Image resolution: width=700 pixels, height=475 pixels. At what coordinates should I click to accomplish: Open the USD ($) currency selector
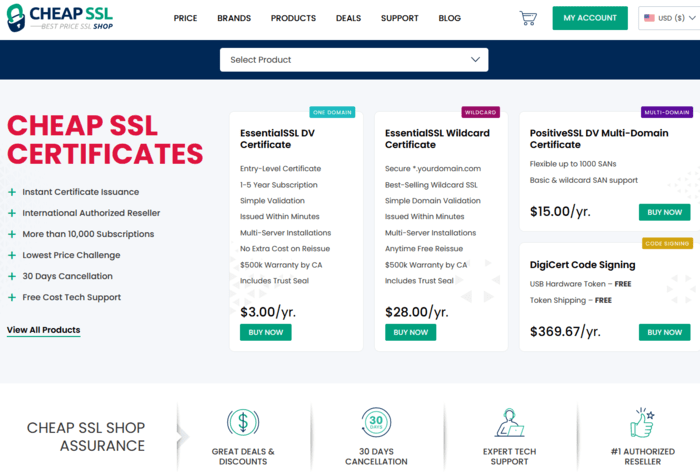point(669,18)
